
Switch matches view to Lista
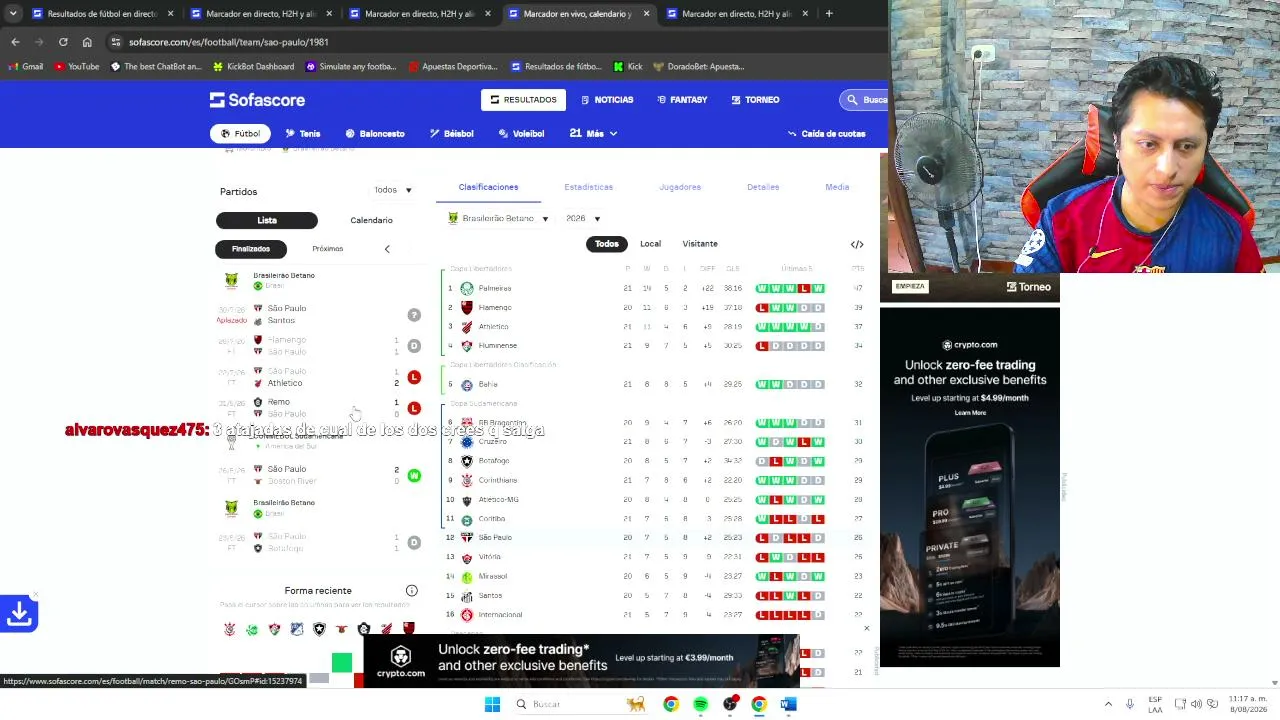[267, 220]
